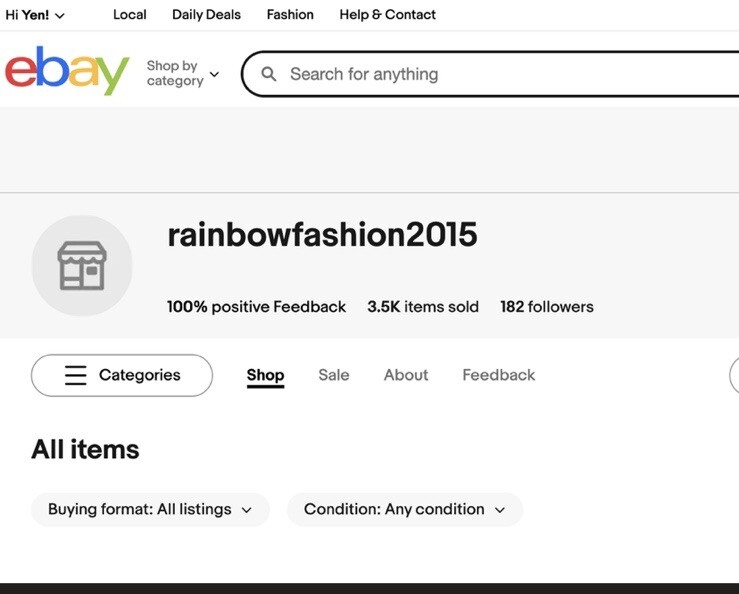
Task: Click the search magnifier icon
Action: tap(269, 74)
